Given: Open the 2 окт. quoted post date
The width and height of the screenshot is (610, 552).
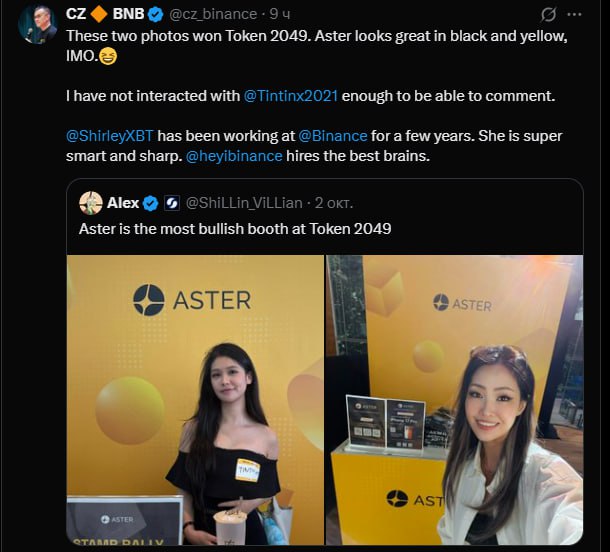Looking at the screenshot, I should click(x=334, y=203).
